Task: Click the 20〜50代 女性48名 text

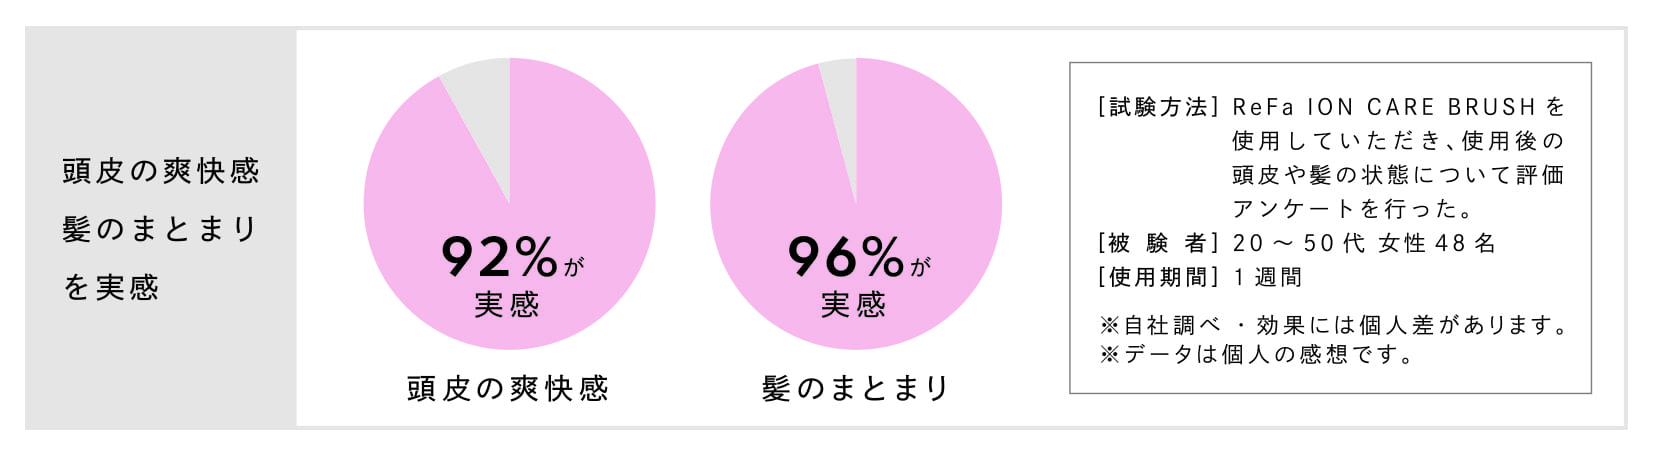Action: coord(1364,243)
